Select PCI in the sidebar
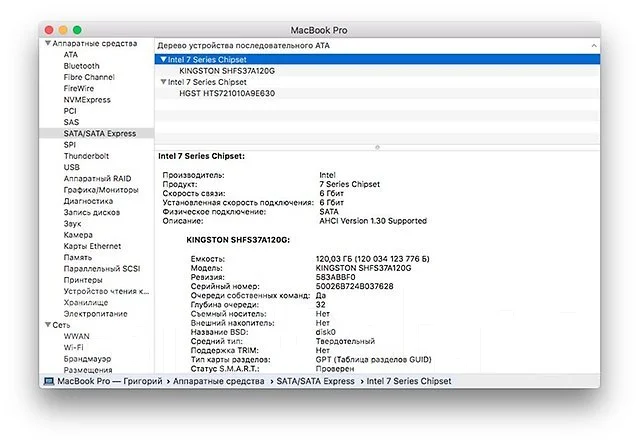Viewport: 640px width, 445px height. pyautogui.click(x=70, y=111)
